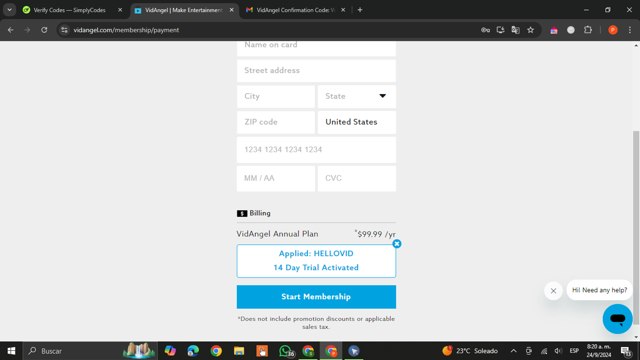Viewport: 640px width, 360px height.
Task: Open the Windows Start menu
Action: pyautogui.click(x=11, y=351)
